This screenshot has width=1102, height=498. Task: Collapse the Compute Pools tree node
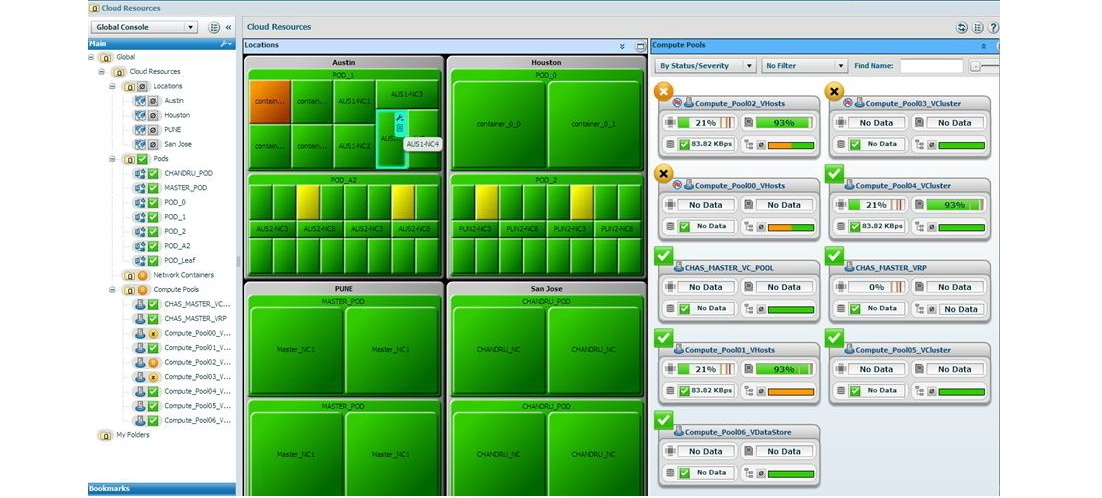[x=112, y=289]
